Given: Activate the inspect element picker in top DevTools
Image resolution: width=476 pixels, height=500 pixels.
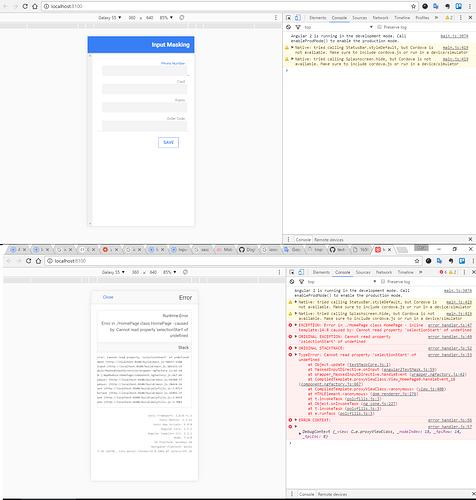Looking at the screenshot, I should pyautogui.click(x=289, y=18).
